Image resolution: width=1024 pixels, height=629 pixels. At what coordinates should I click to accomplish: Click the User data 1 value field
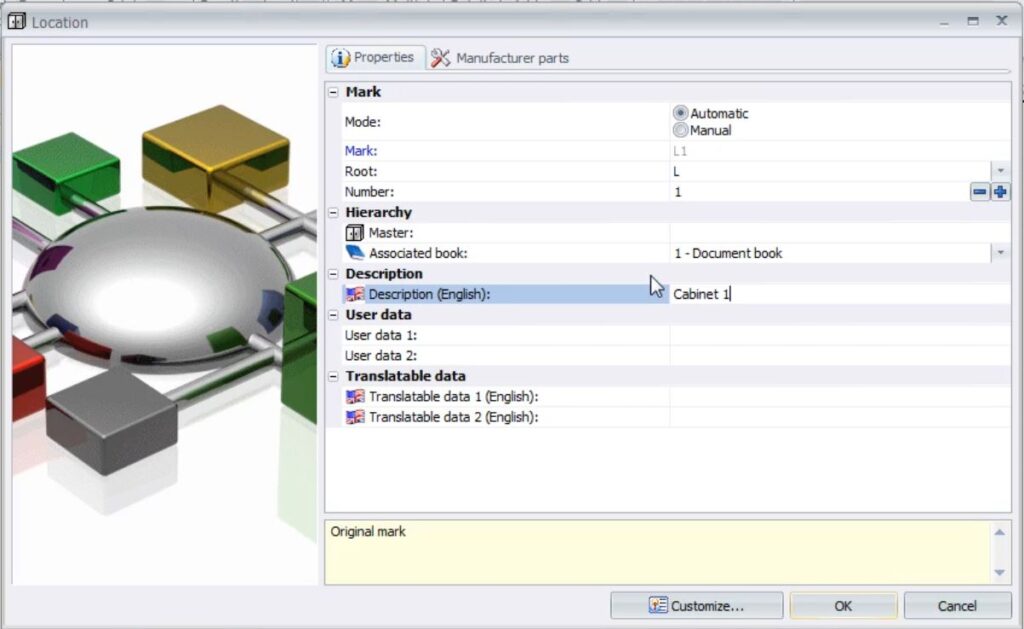tap(840, 335)
